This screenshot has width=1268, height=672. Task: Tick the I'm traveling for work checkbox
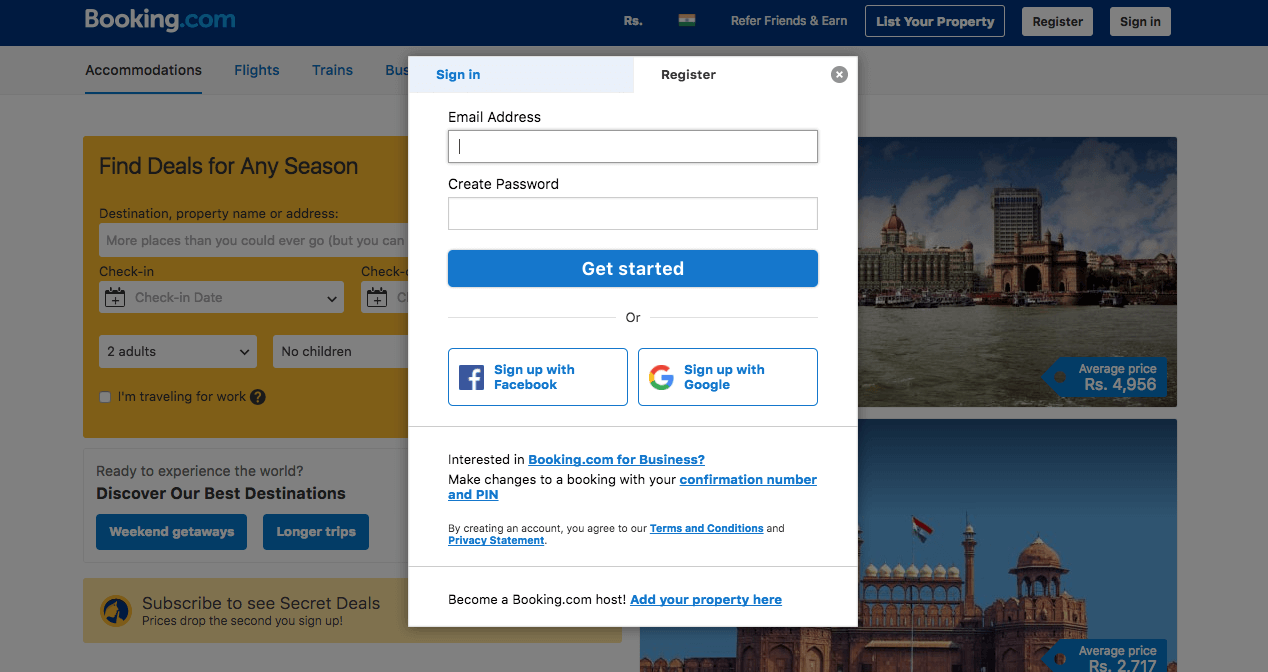[x=105, y=397]
